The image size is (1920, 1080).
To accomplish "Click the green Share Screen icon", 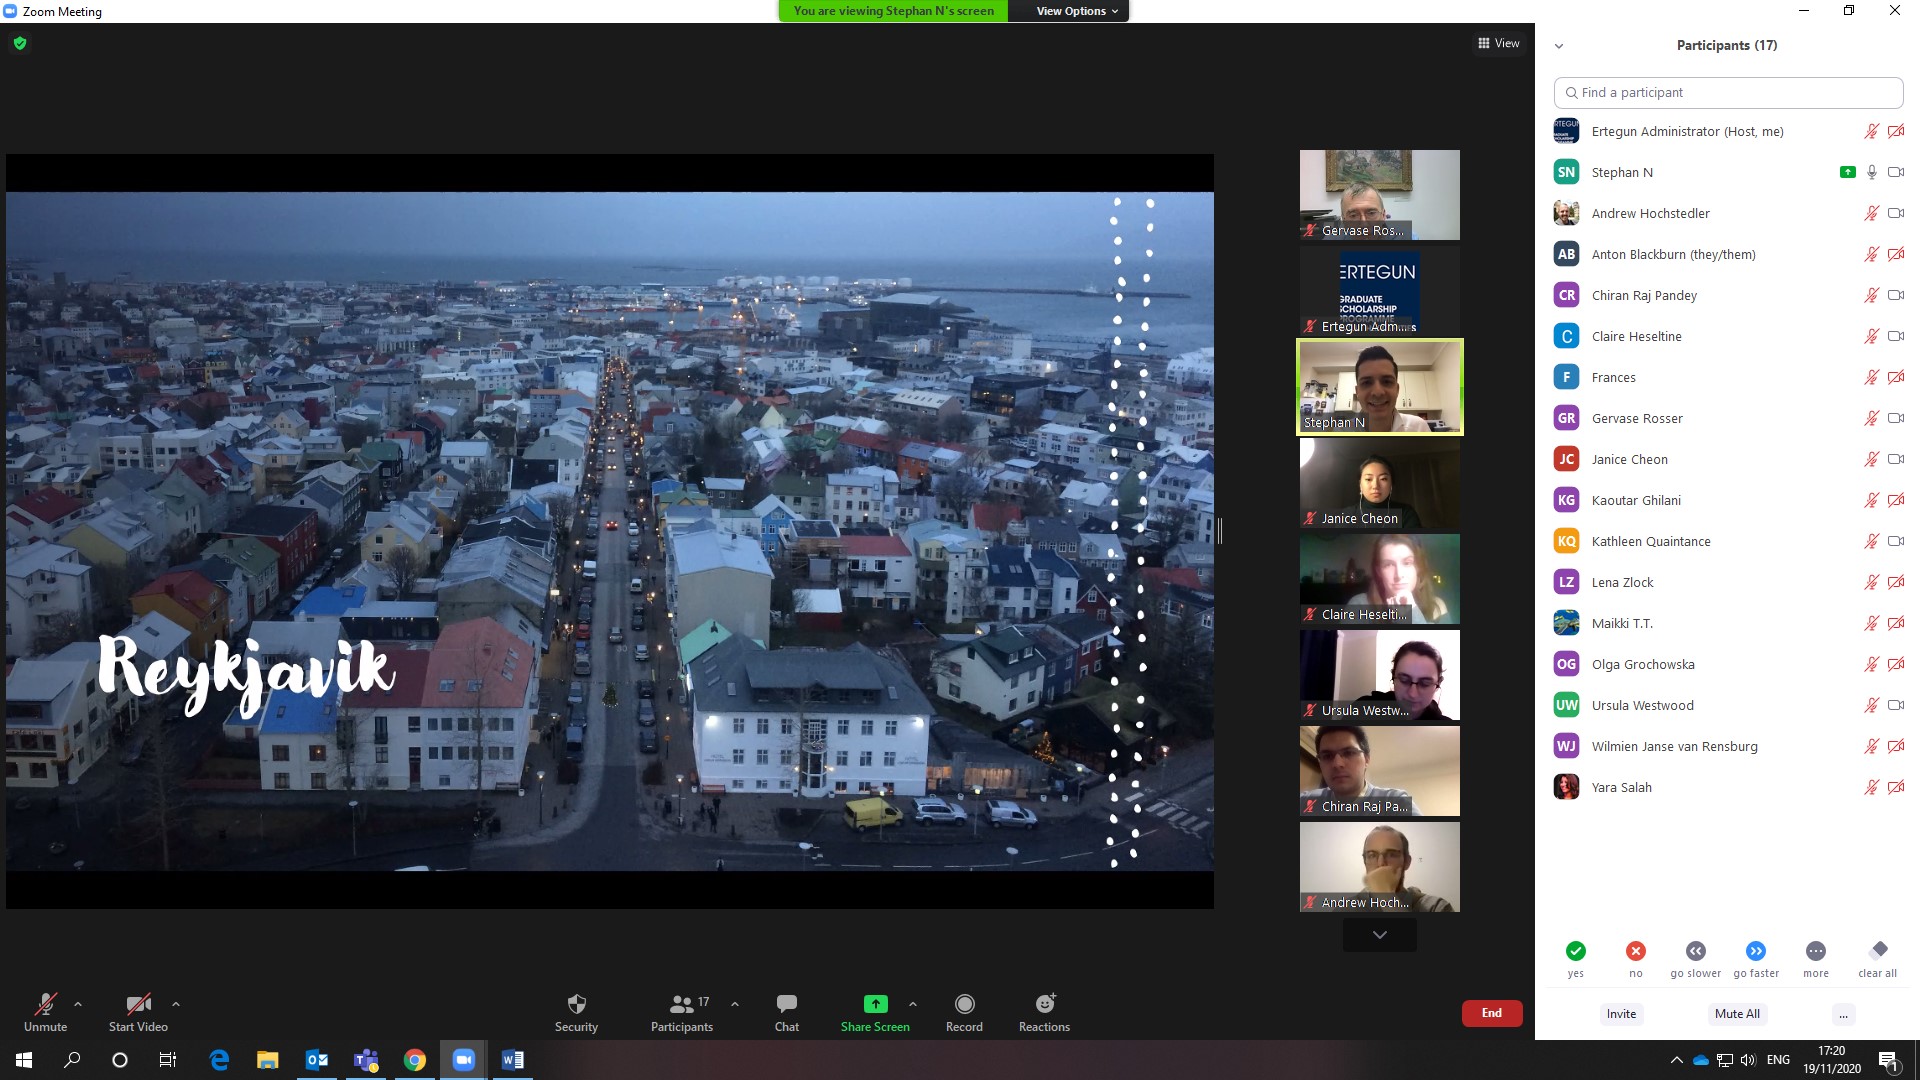I will 875,1004.
